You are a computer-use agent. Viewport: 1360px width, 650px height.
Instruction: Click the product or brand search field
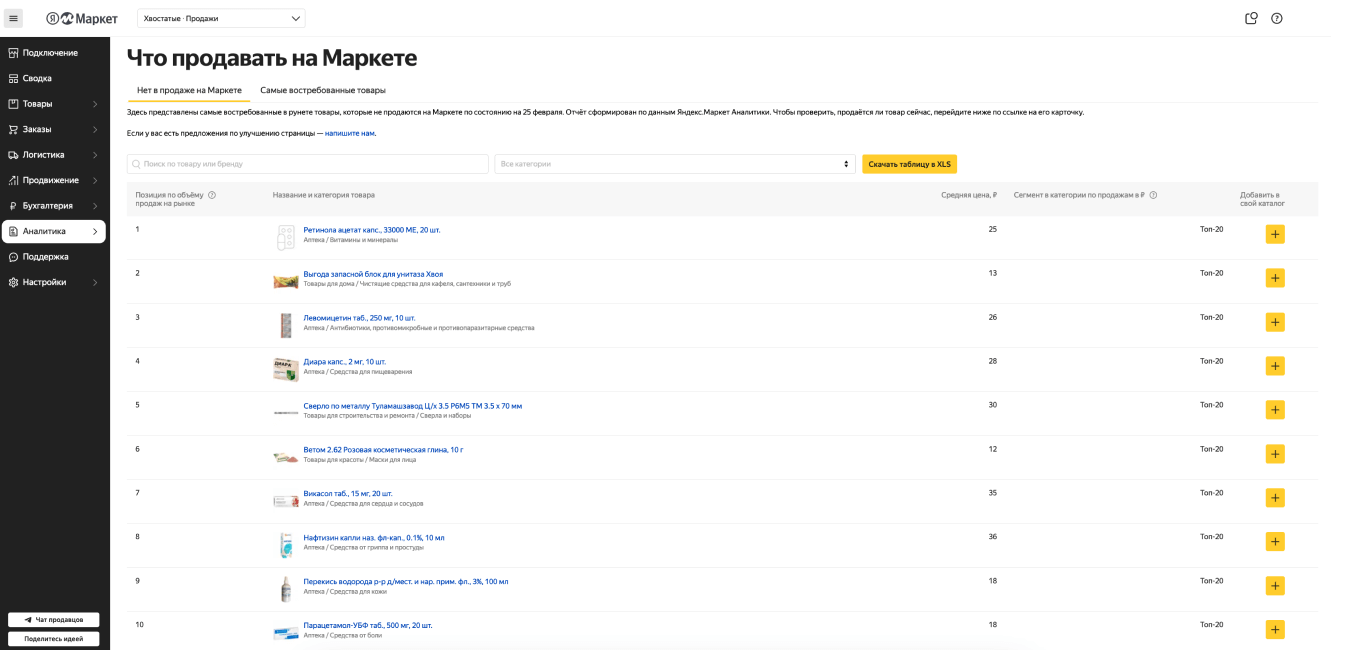(x=308, y=164)
